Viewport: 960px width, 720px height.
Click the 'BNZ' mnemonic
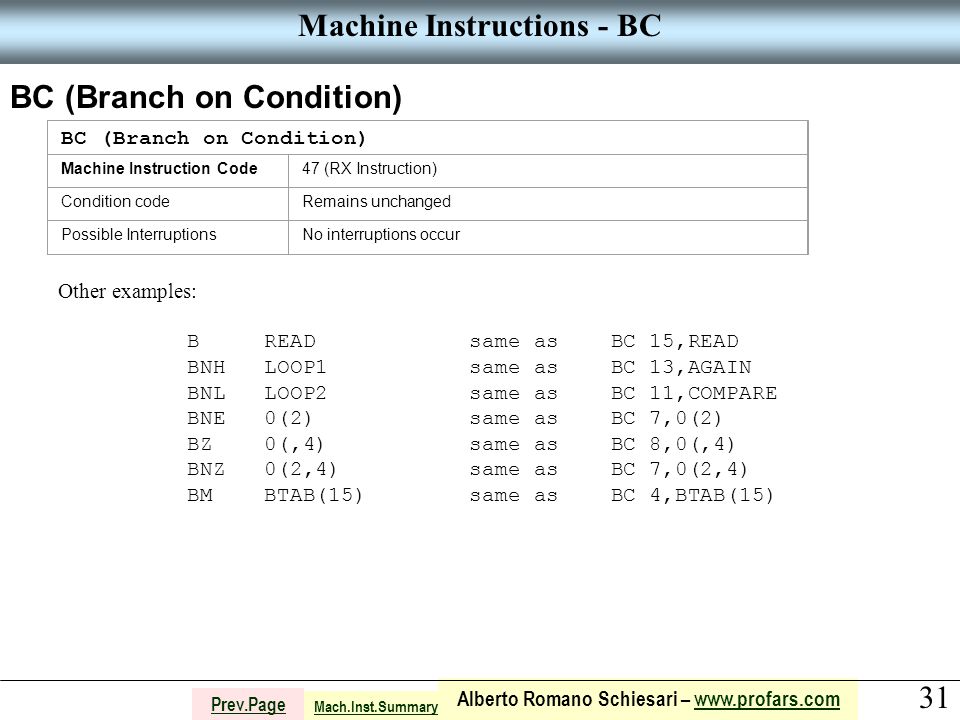[206, 469]
